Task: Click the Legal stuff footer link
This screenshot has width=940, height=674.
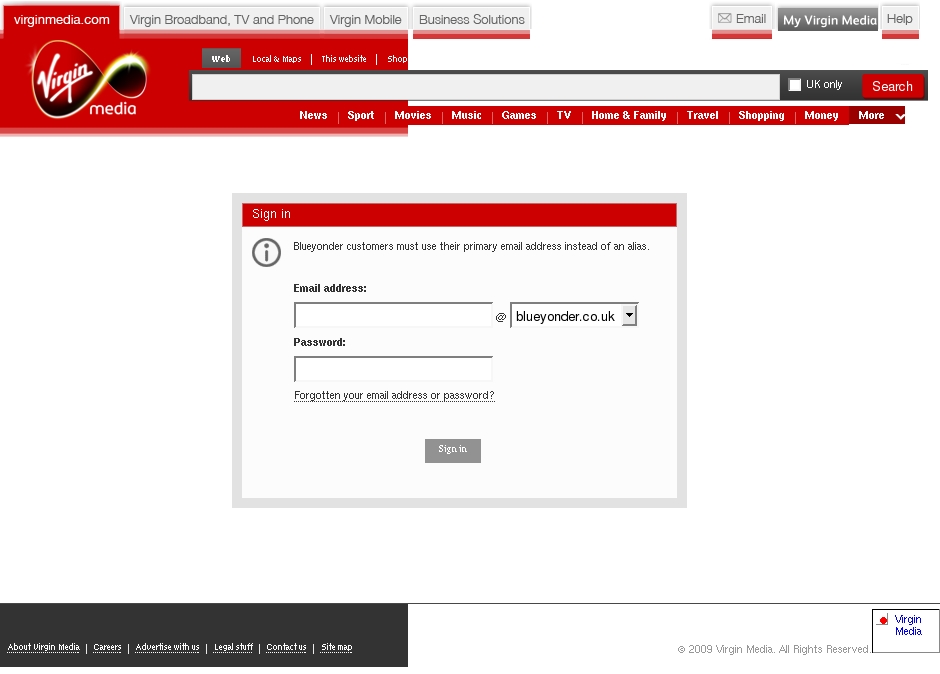Action: pos(233,647)
